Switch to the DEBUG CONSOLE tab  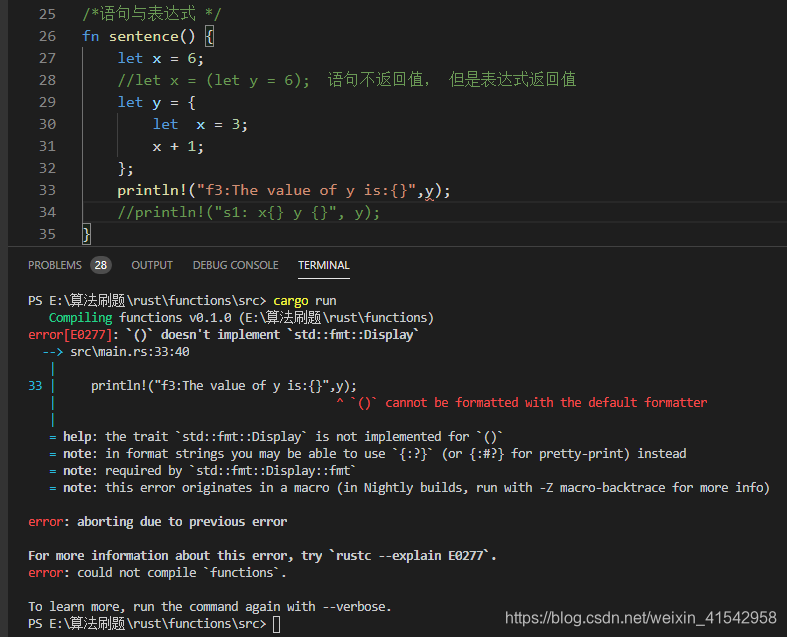(x=235, y=265)
